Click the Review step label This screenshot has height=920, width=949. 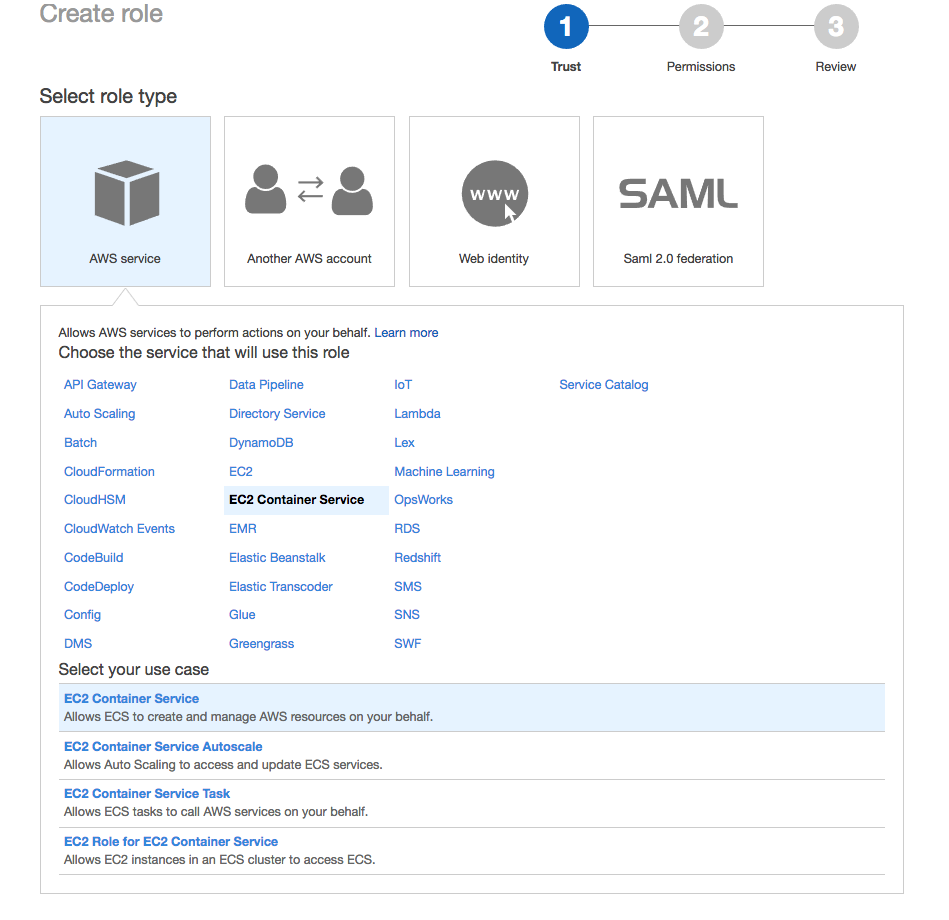pyautogui.click(x=836, y=67)
